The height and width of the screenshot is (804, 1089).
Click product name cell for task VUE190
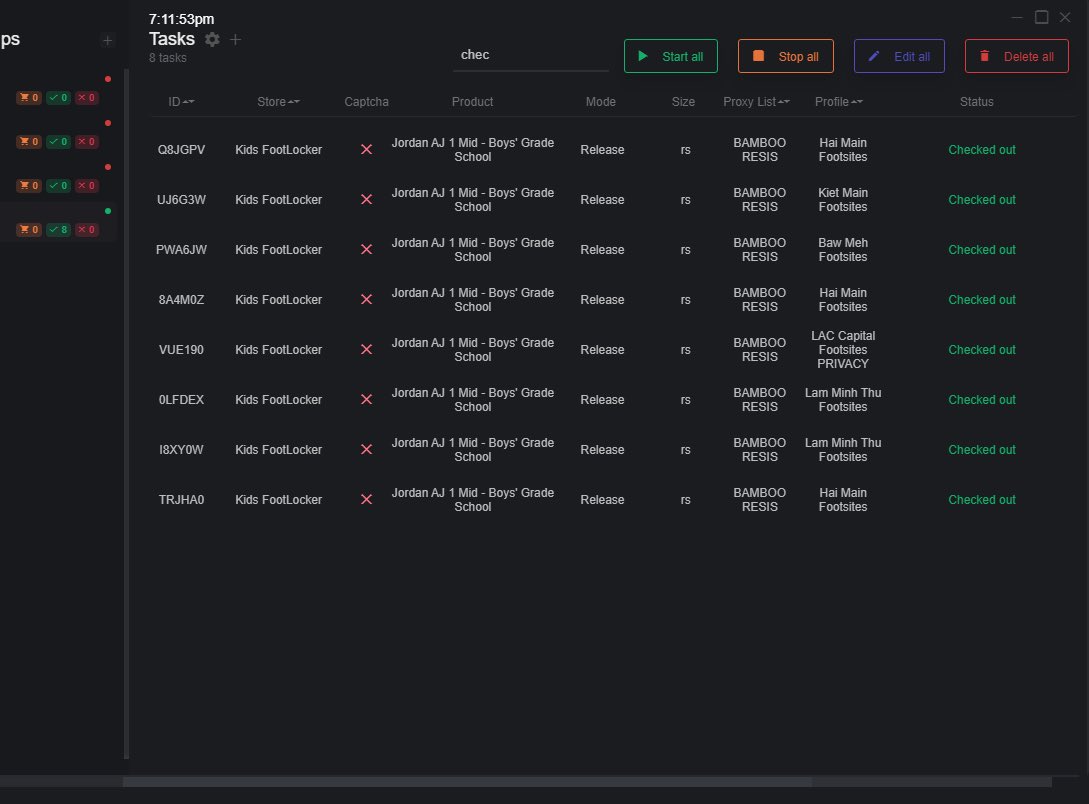click(x=472, y=349)
